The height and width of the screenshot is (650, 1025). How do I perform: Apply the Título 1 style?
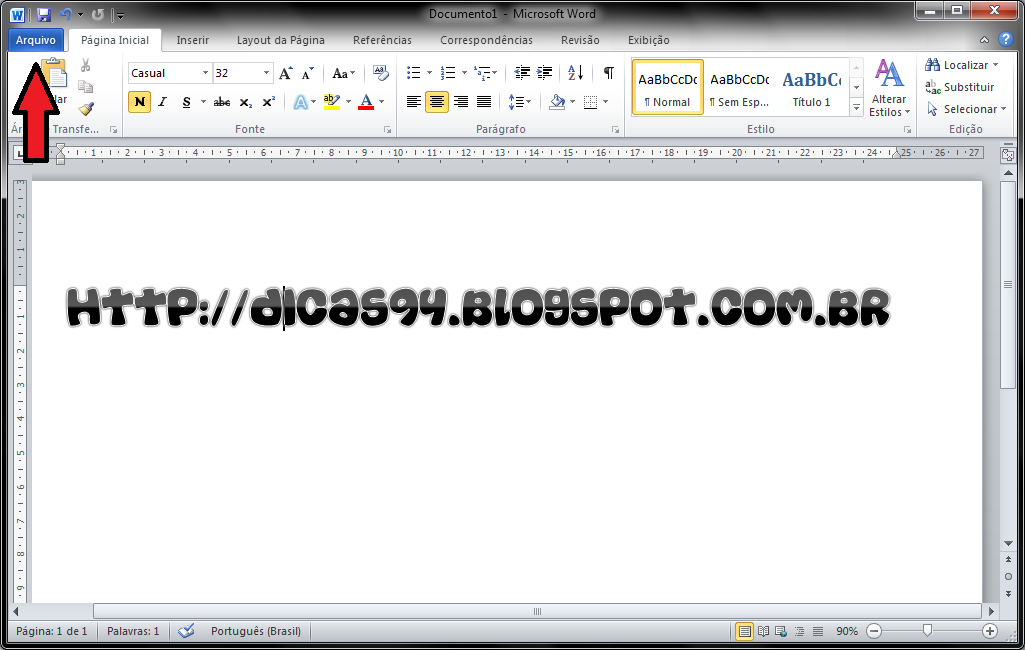coord(811,87)
